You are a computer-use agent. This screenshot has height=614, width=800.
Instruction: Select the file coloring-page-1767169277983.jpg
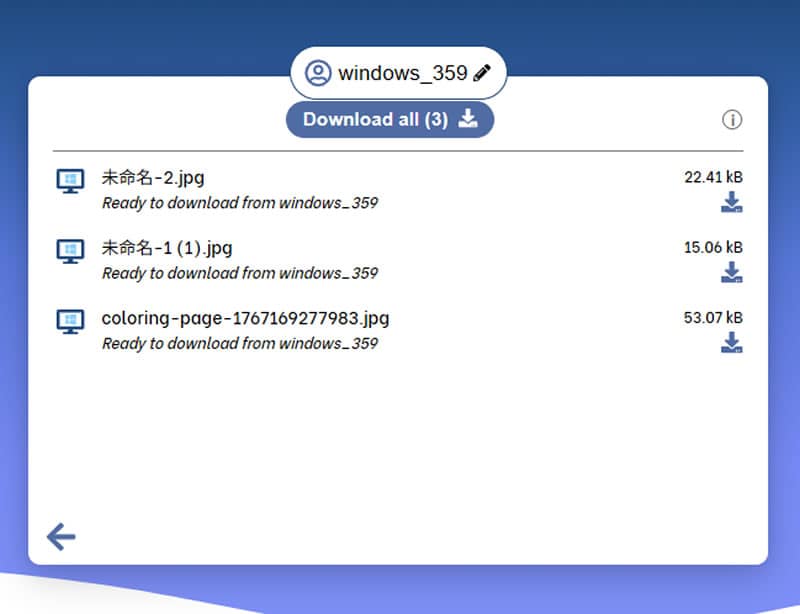click(x=245, y=319)
